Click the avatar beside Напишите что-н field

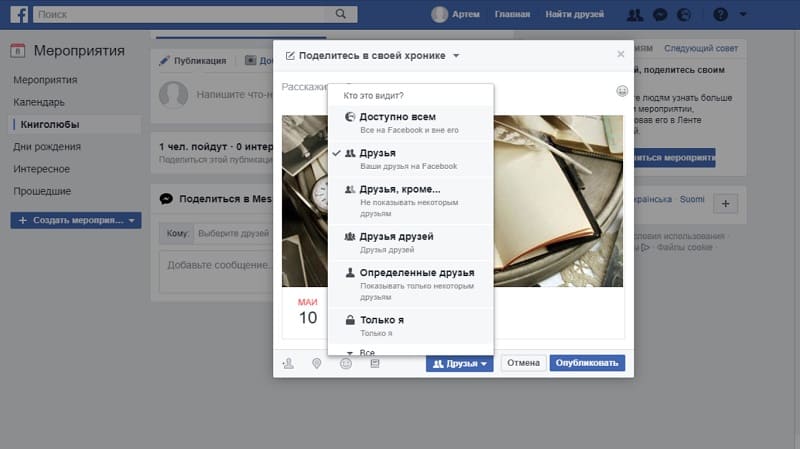pyautogui.click(x=173, y=94)
